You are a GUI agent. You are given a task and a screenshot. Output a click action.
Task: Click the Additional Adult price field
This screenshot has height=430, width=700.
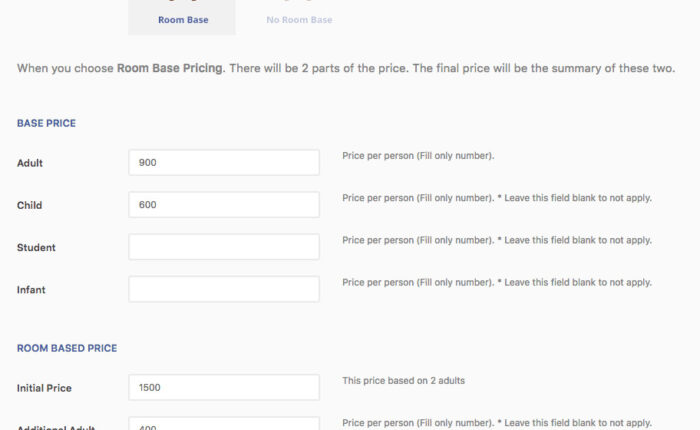coord(224,424)
